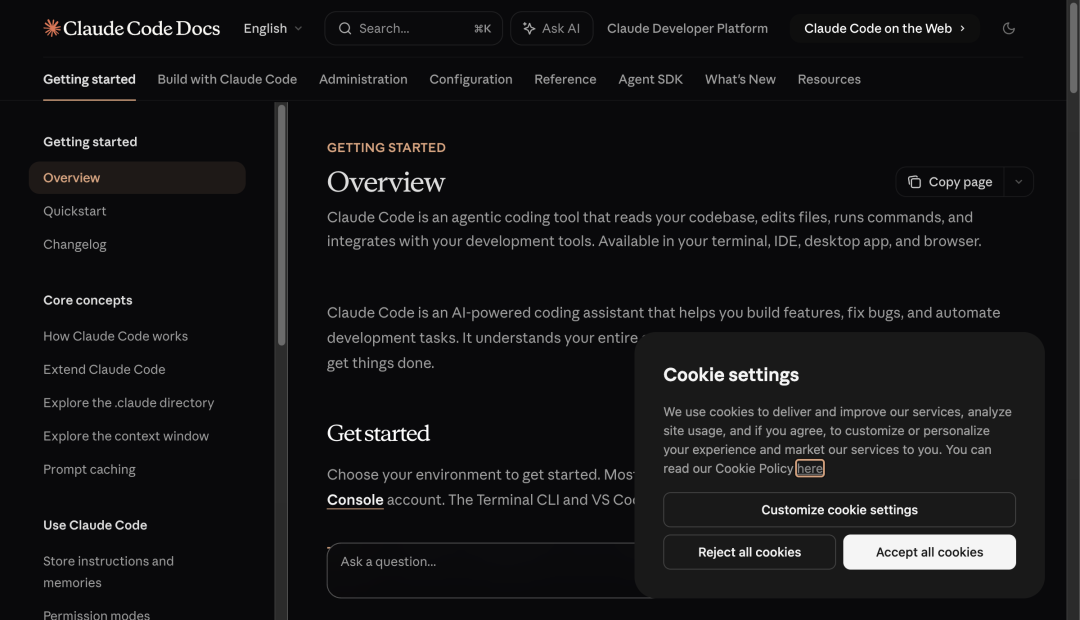The width and height of the screenshot is (1080, 620).
Task: Open the Agent SDK tab
Action: (x=651, y=79)
